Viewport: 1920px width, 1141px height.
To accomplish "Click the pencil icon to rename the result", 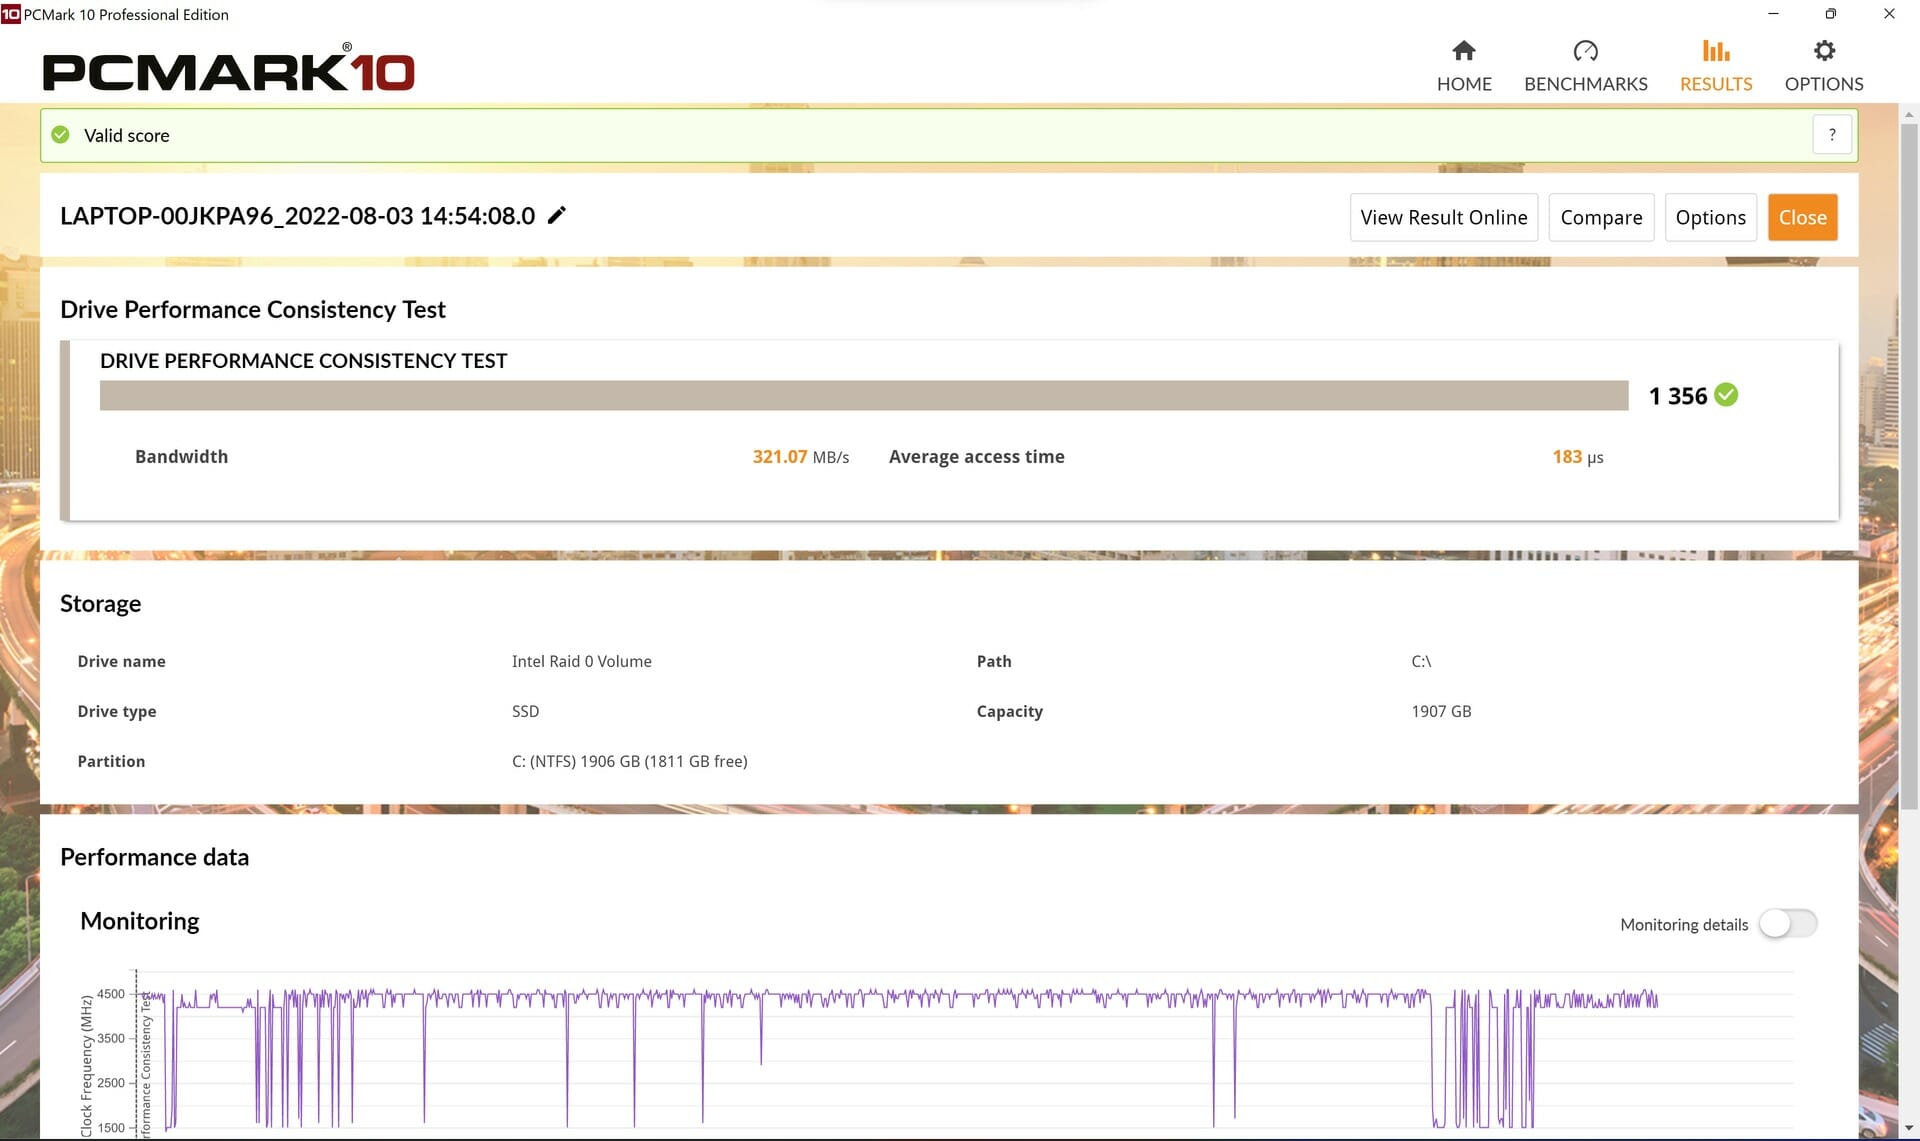I will [557, 215].
